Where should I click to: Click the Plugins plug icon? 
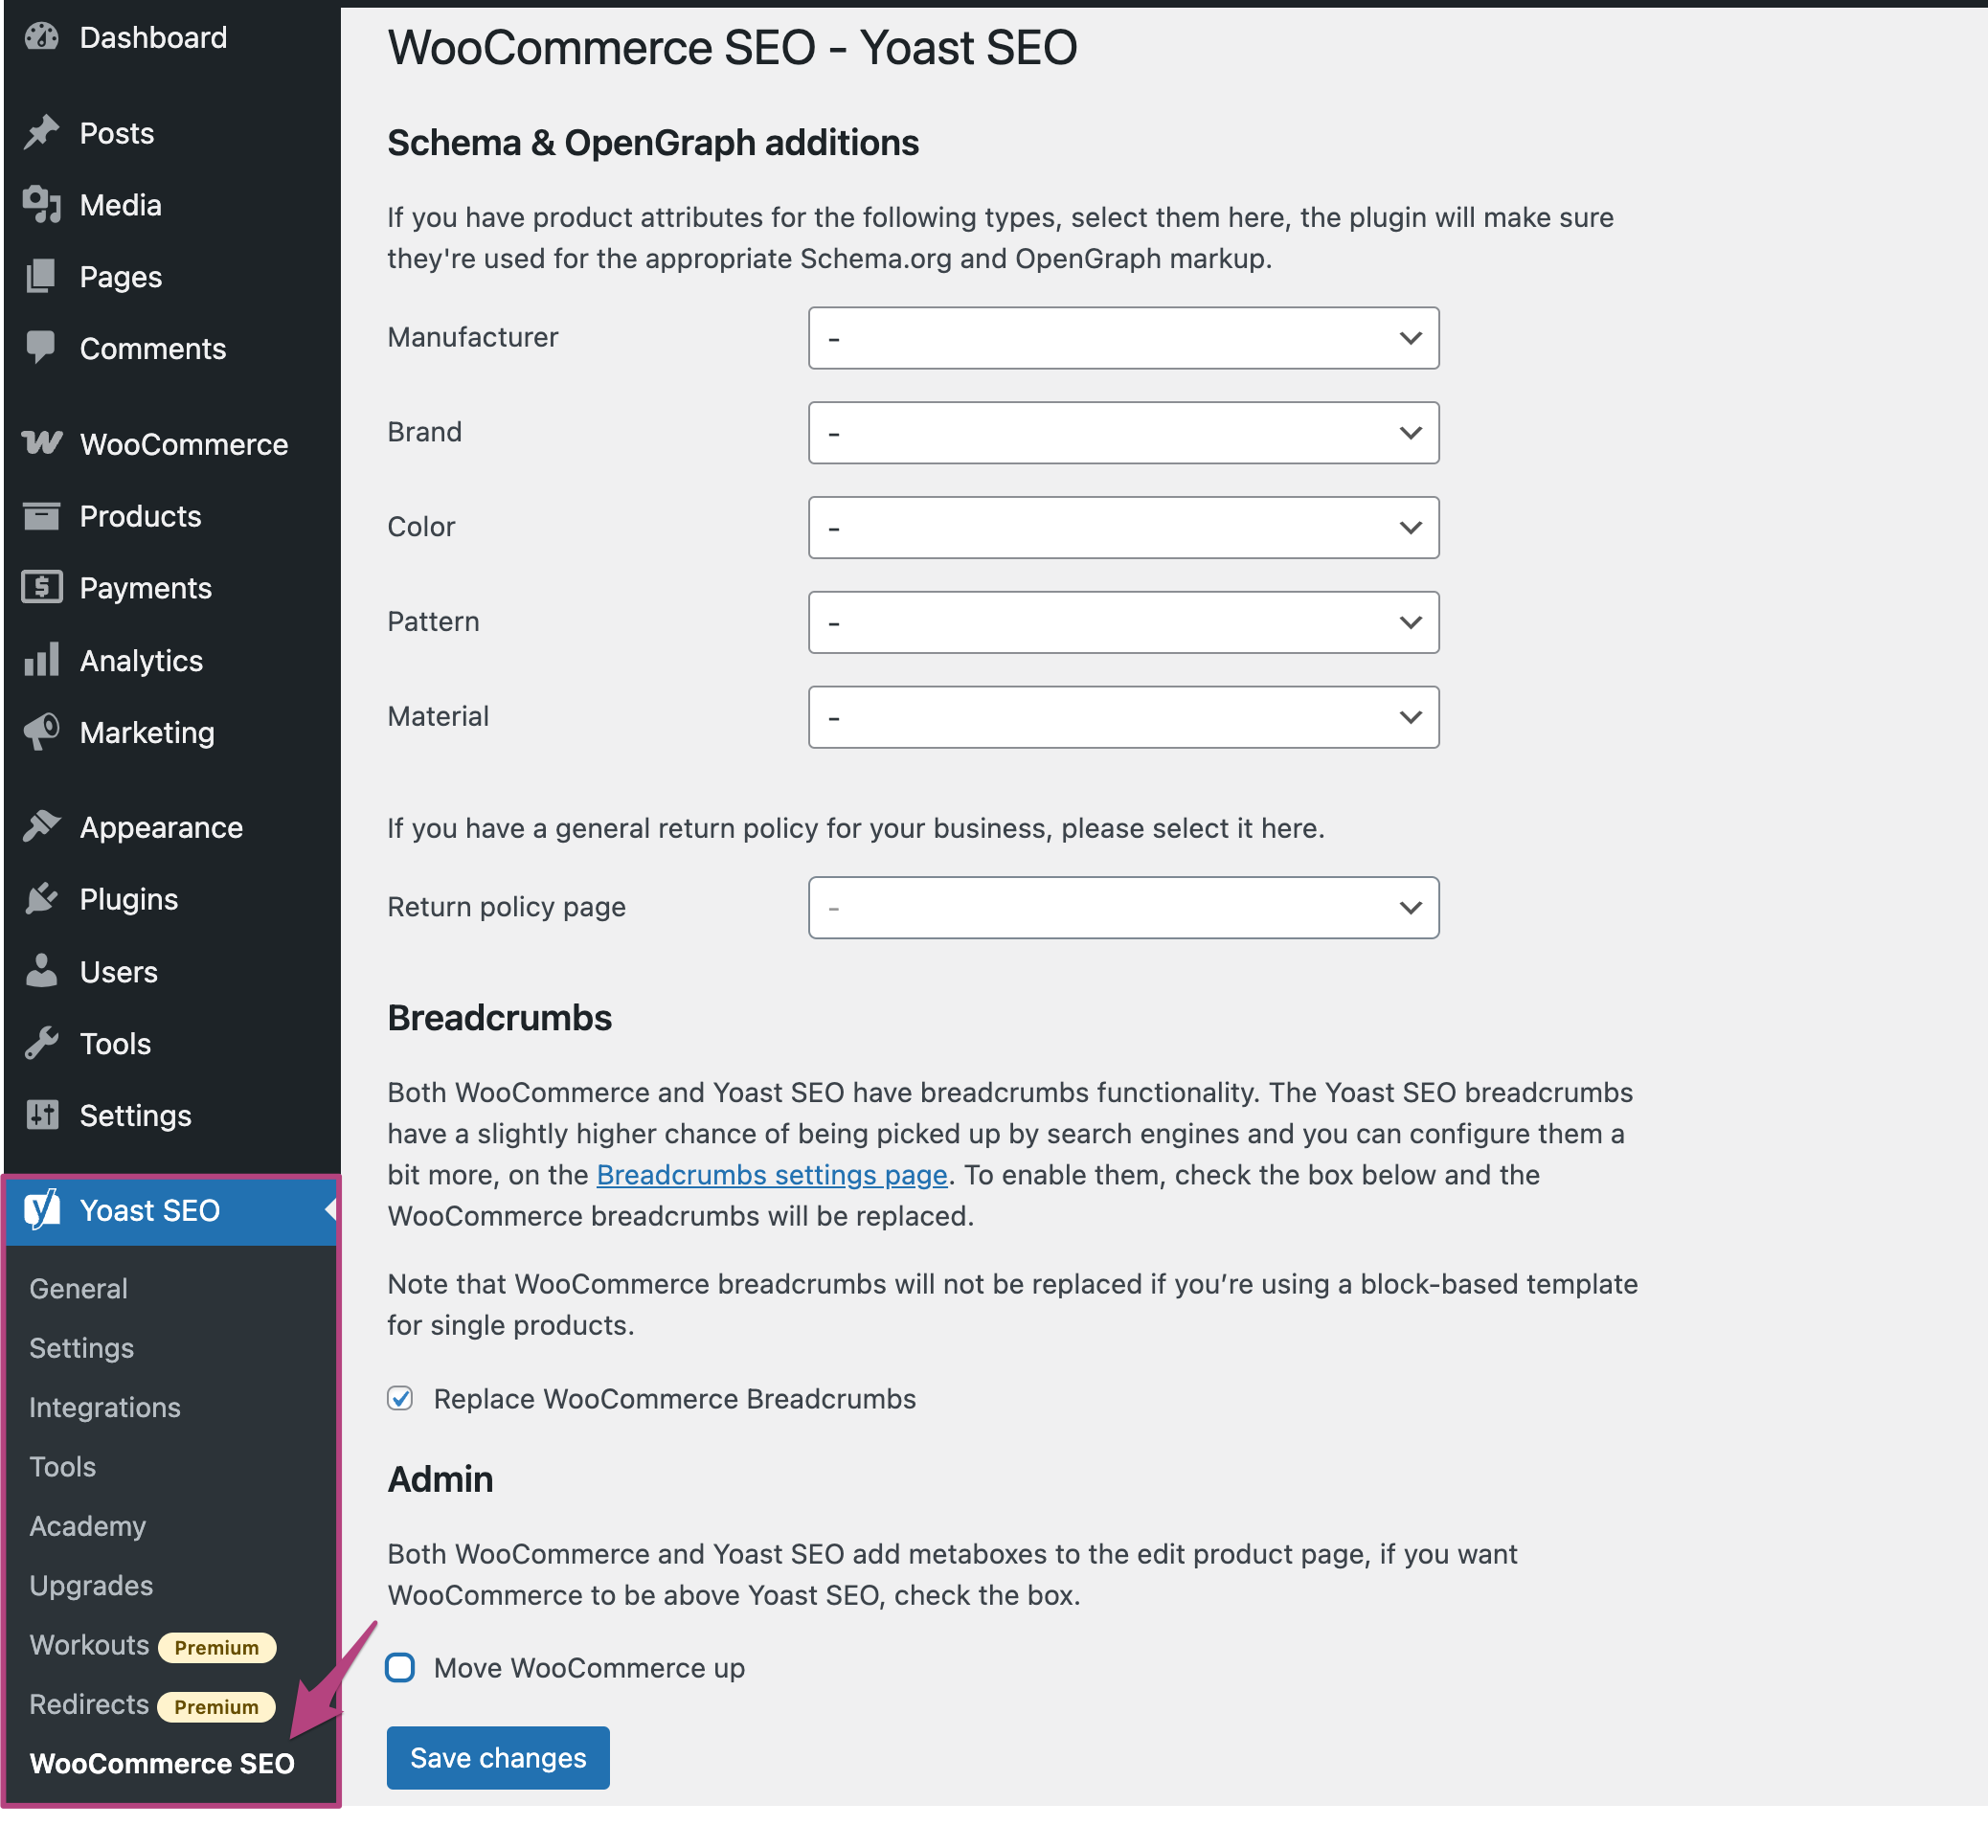[x=42, y=899]
